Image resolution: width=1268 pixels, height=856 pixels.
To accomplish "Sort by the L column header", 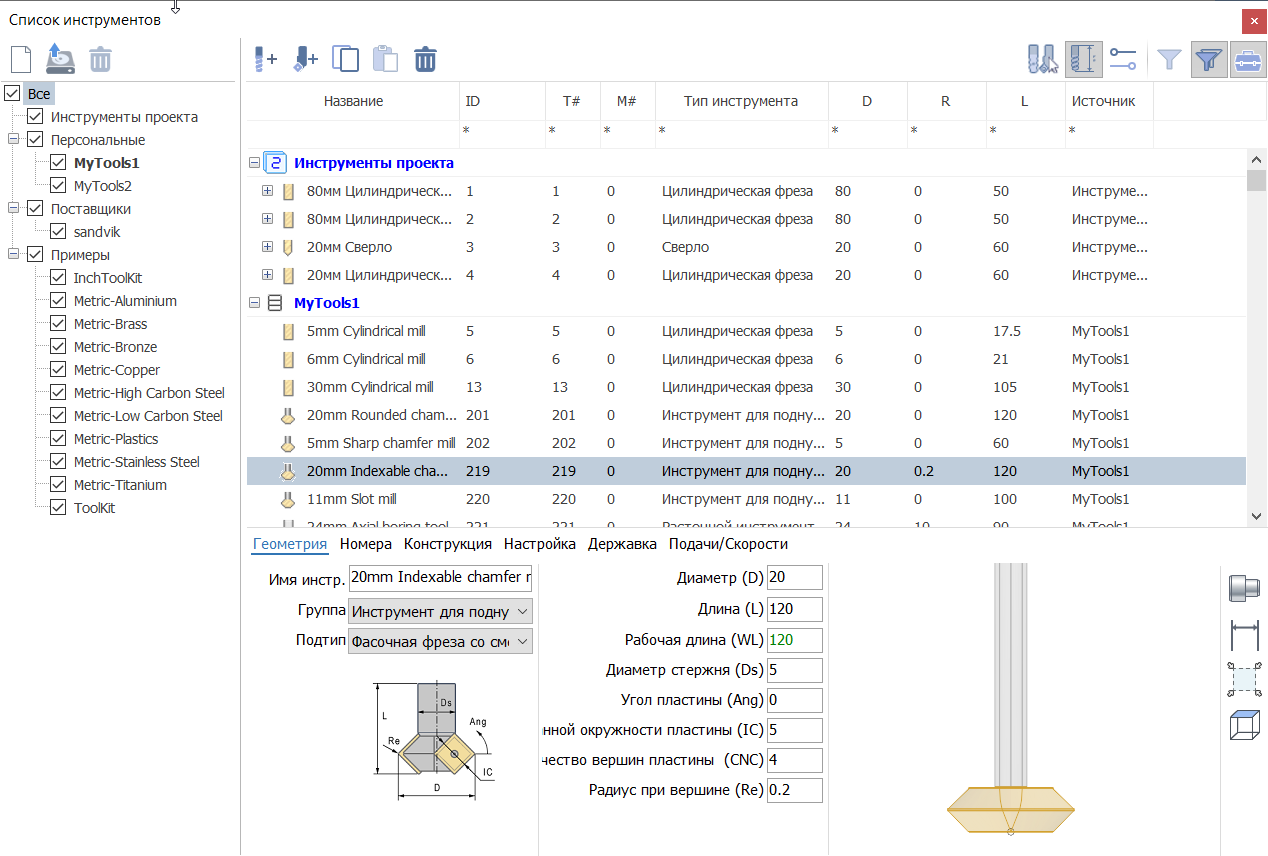I will 1025,101.
